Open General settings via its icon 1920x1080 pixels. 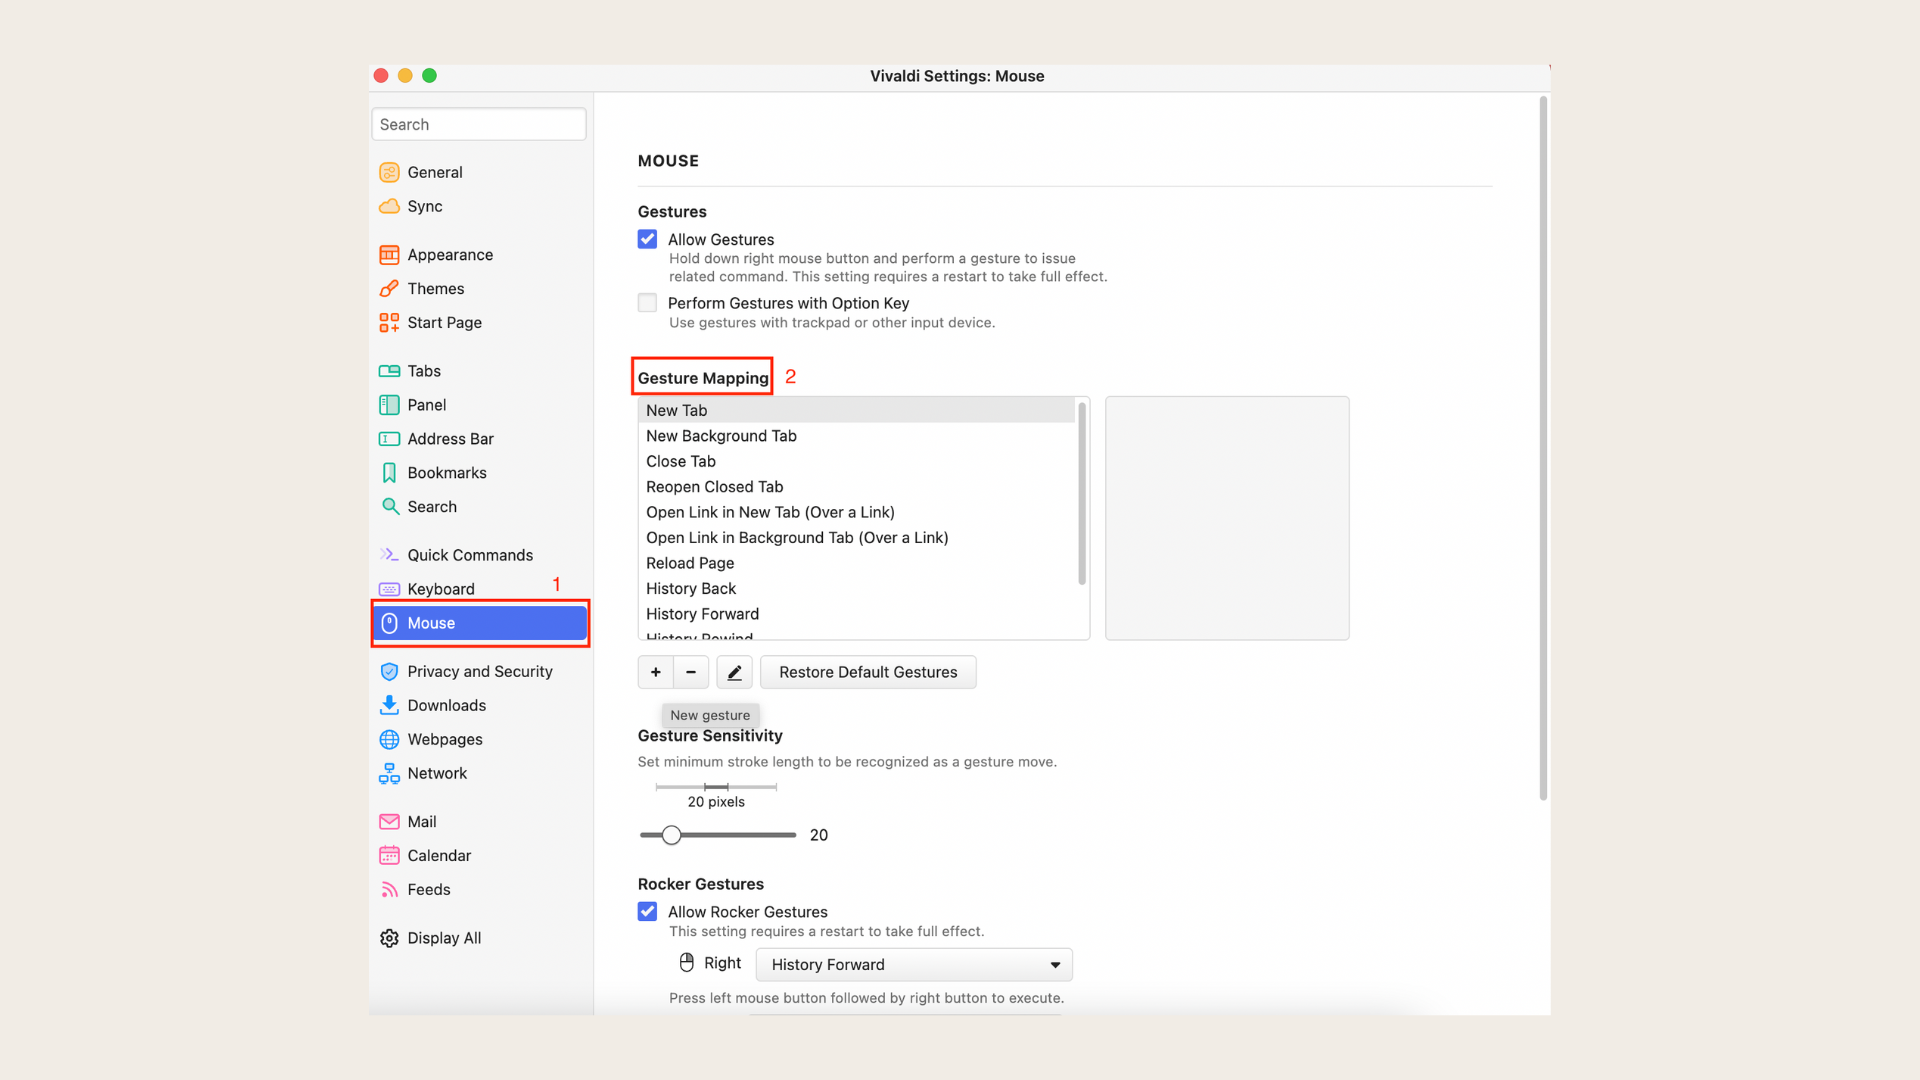389,172
